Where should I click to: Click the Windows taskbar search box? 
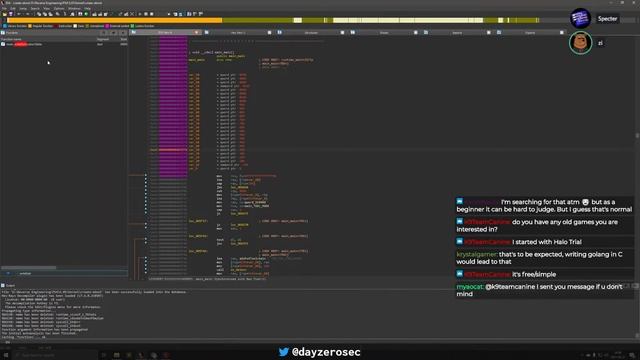point(55,355)
